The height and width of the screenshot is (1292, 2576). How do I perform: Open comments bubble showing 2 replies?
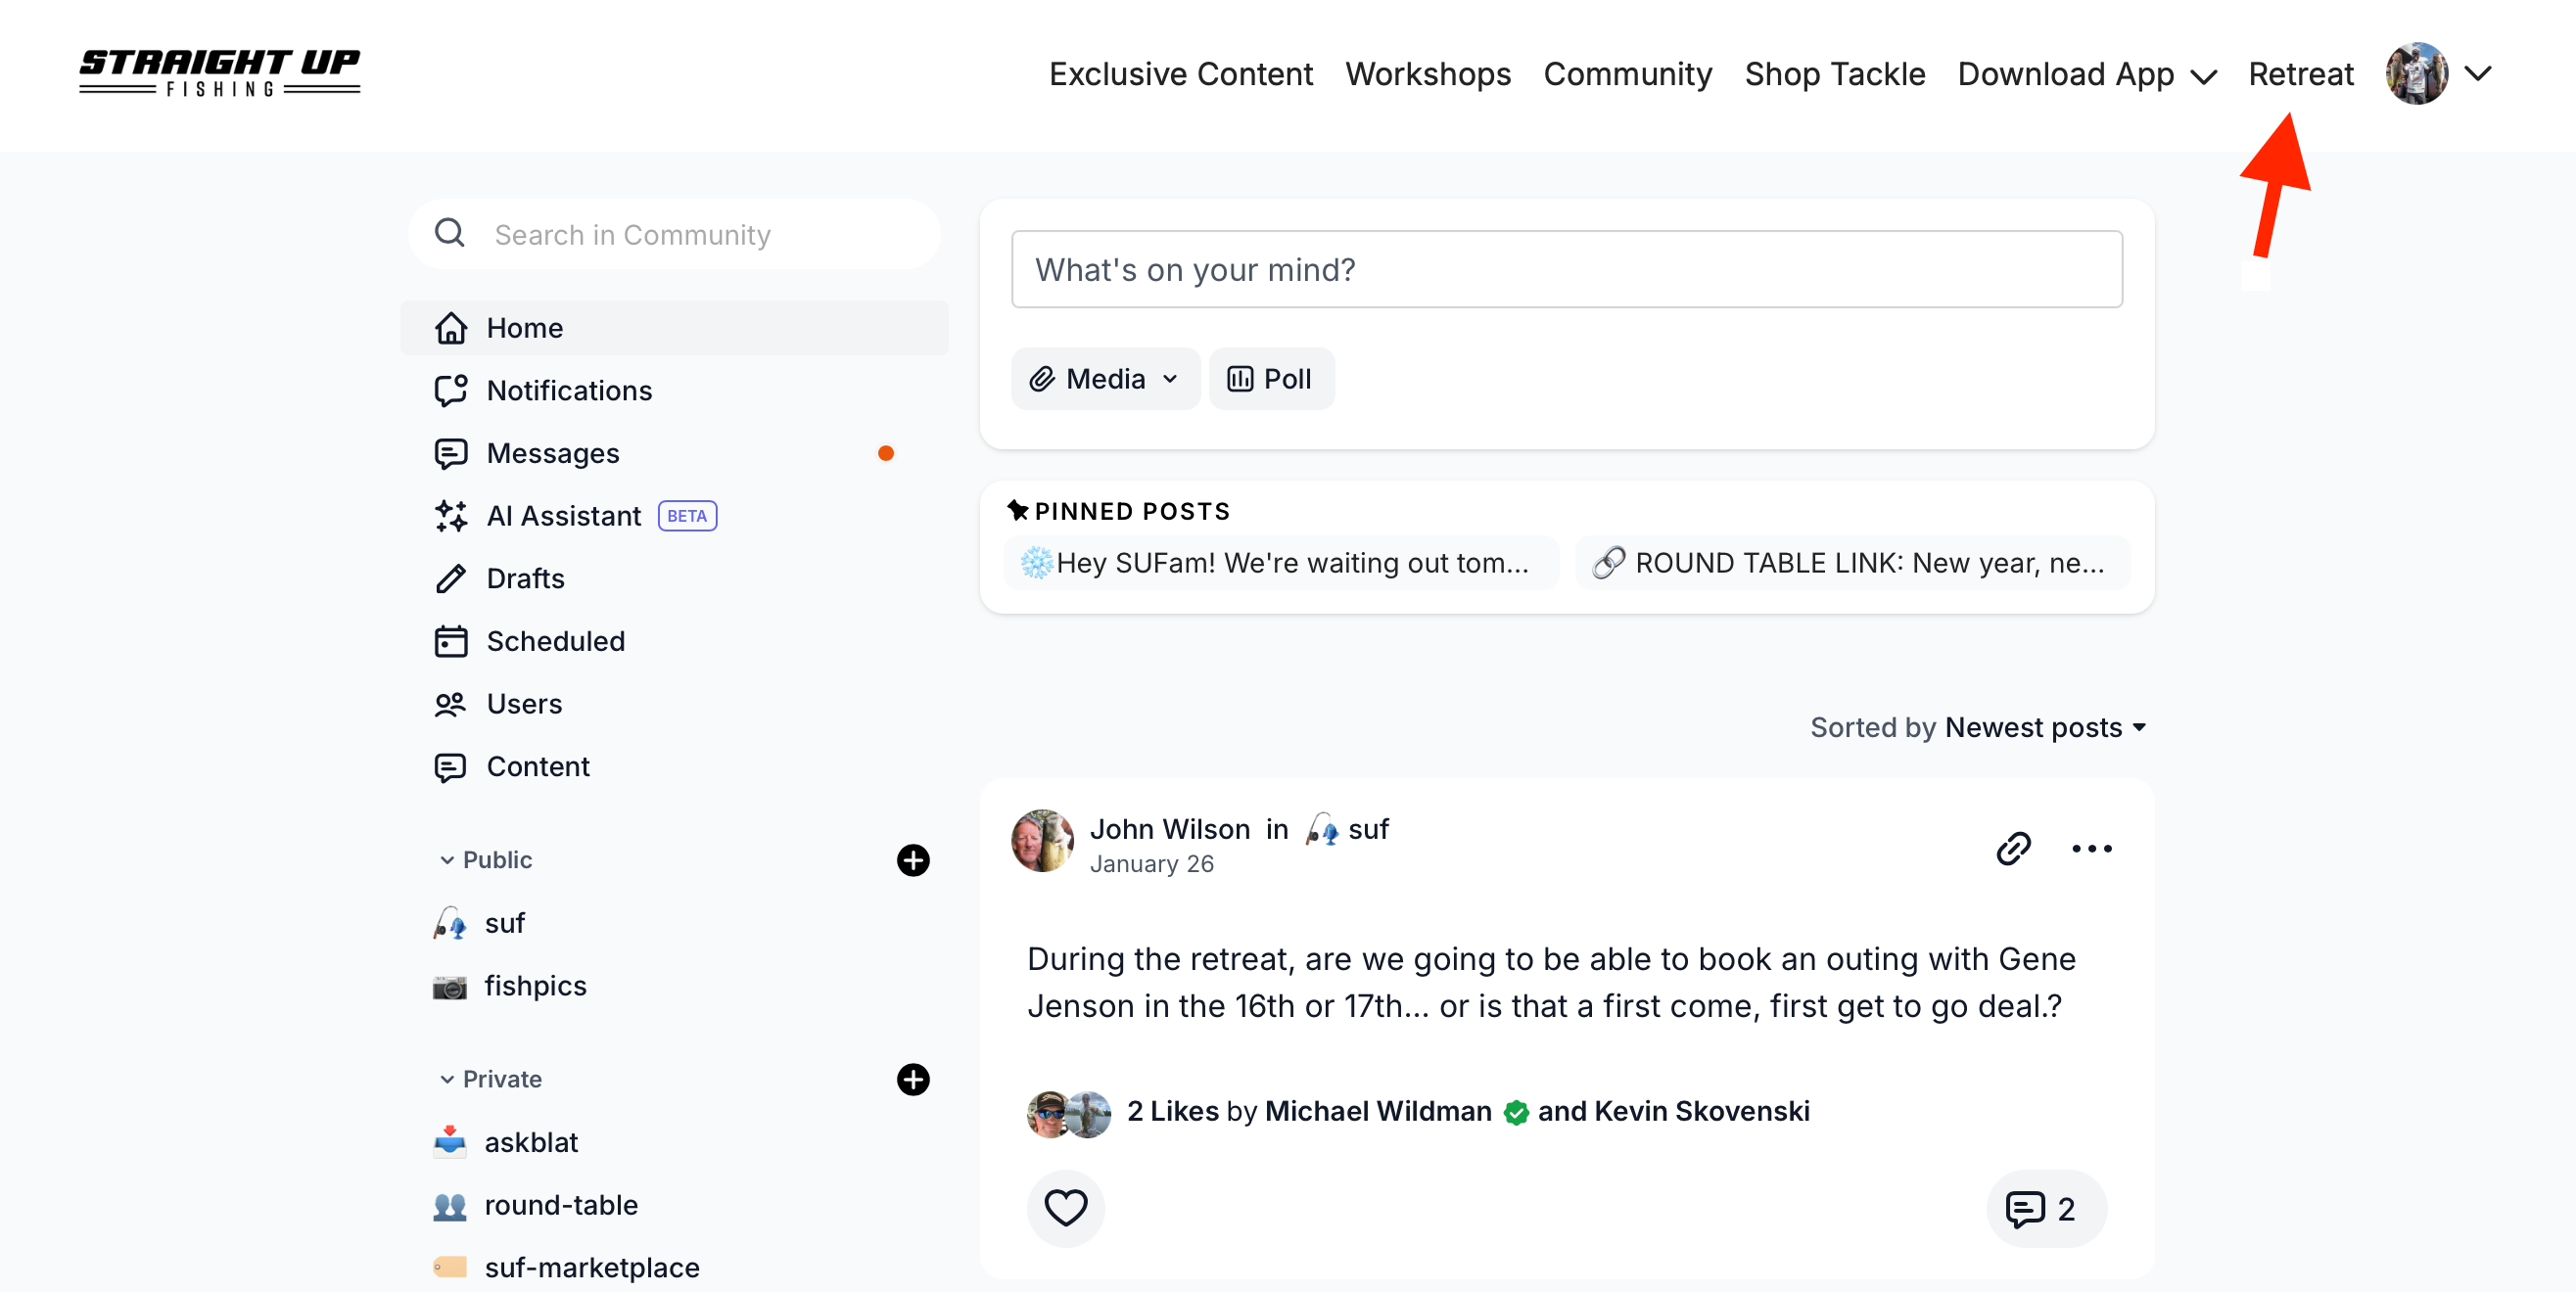tap(2044, 1208)
